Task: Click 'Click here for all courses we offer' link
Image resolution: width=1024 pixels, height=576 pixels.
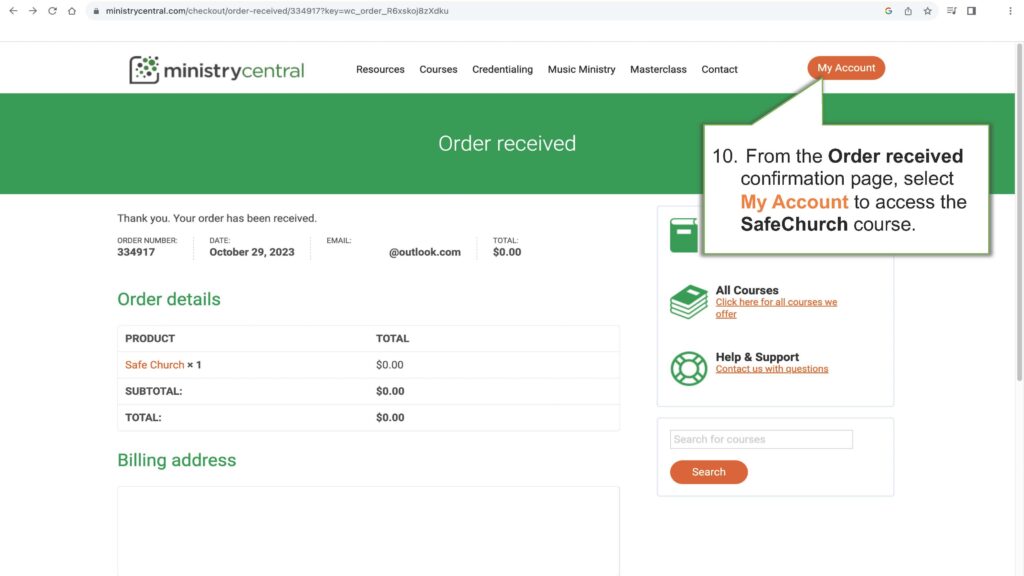Action: tap(776, 308)
